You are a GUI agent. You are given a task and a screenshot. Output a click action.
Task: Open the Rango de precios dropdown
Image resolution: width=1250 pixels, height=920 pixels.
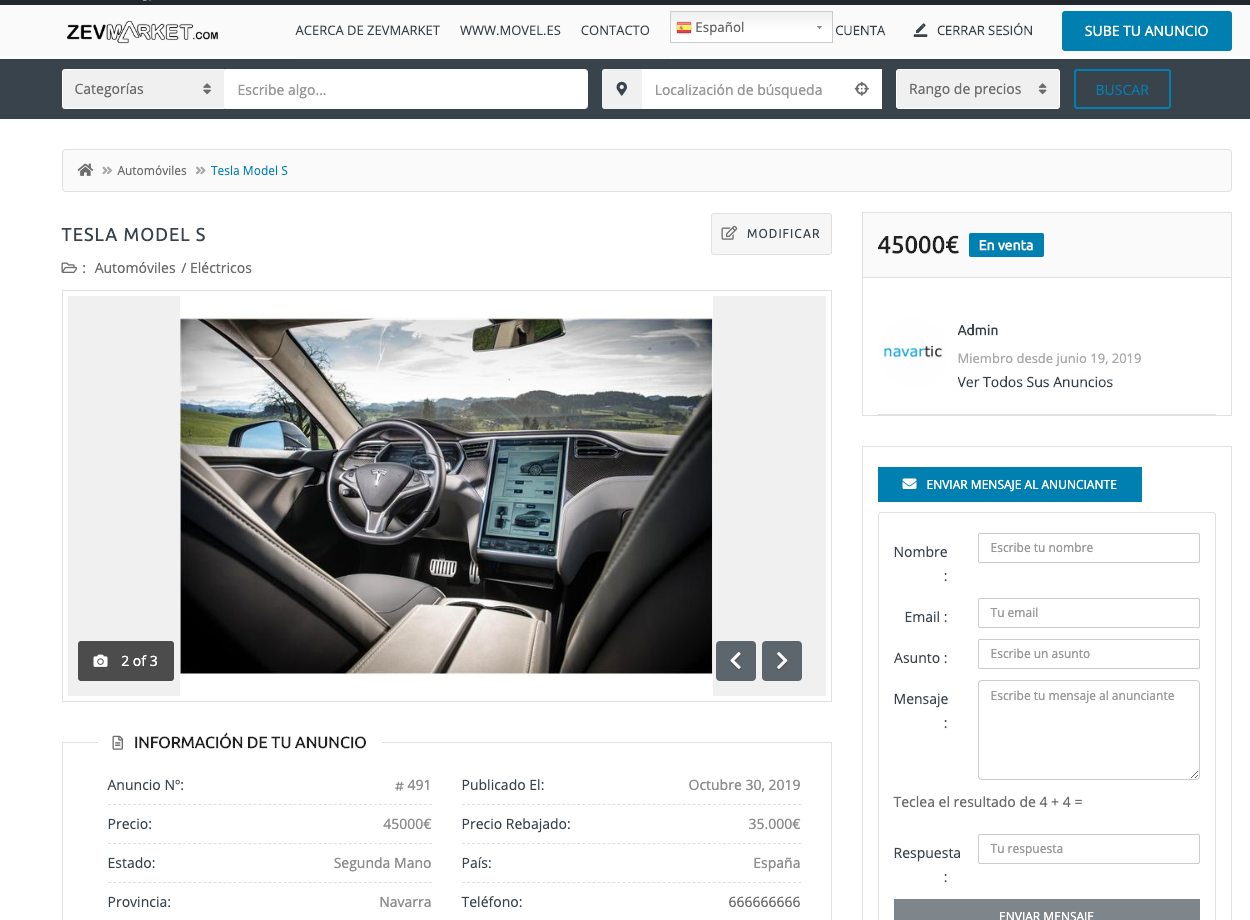pyautogui.click(x=978, y=89)
